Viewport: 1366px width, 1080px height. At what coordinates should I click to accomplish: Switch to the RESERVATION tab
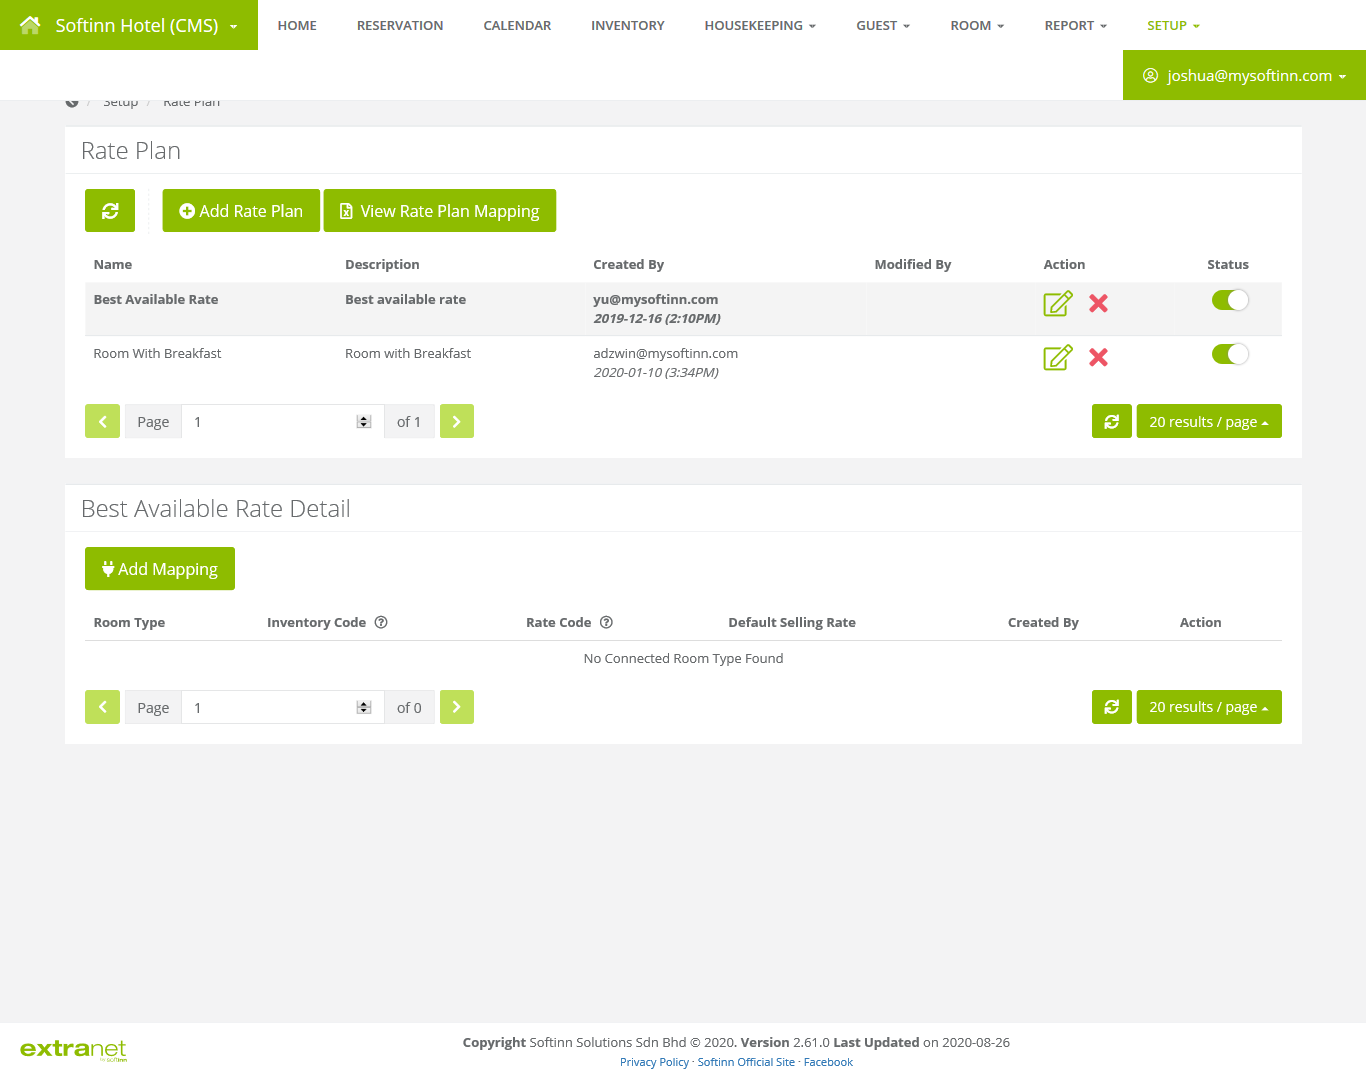pyautogui.click(x=399, y=25)
